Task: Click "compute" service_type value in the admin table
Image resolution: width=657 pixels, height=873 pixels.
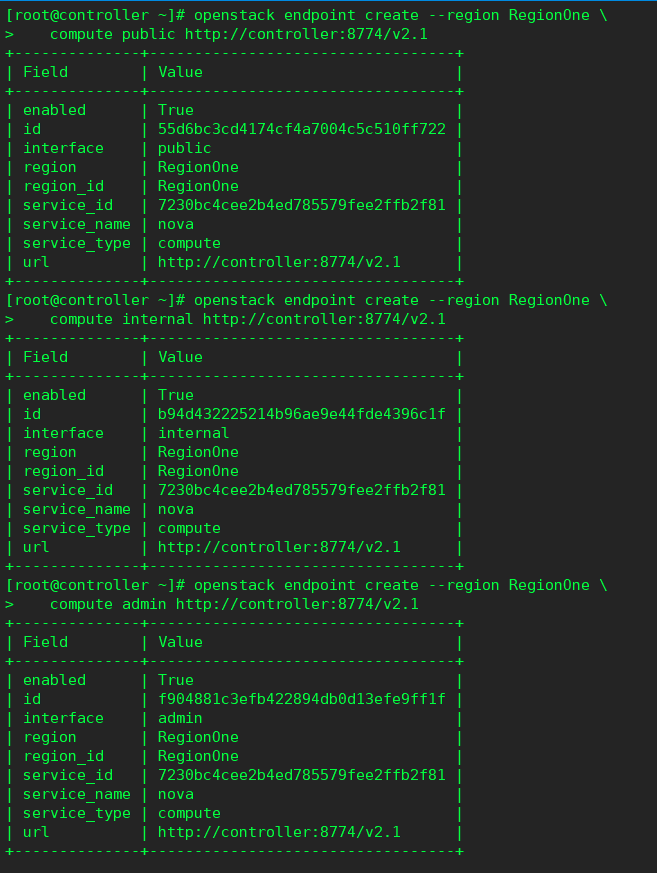Action: (x=189, y=813)
